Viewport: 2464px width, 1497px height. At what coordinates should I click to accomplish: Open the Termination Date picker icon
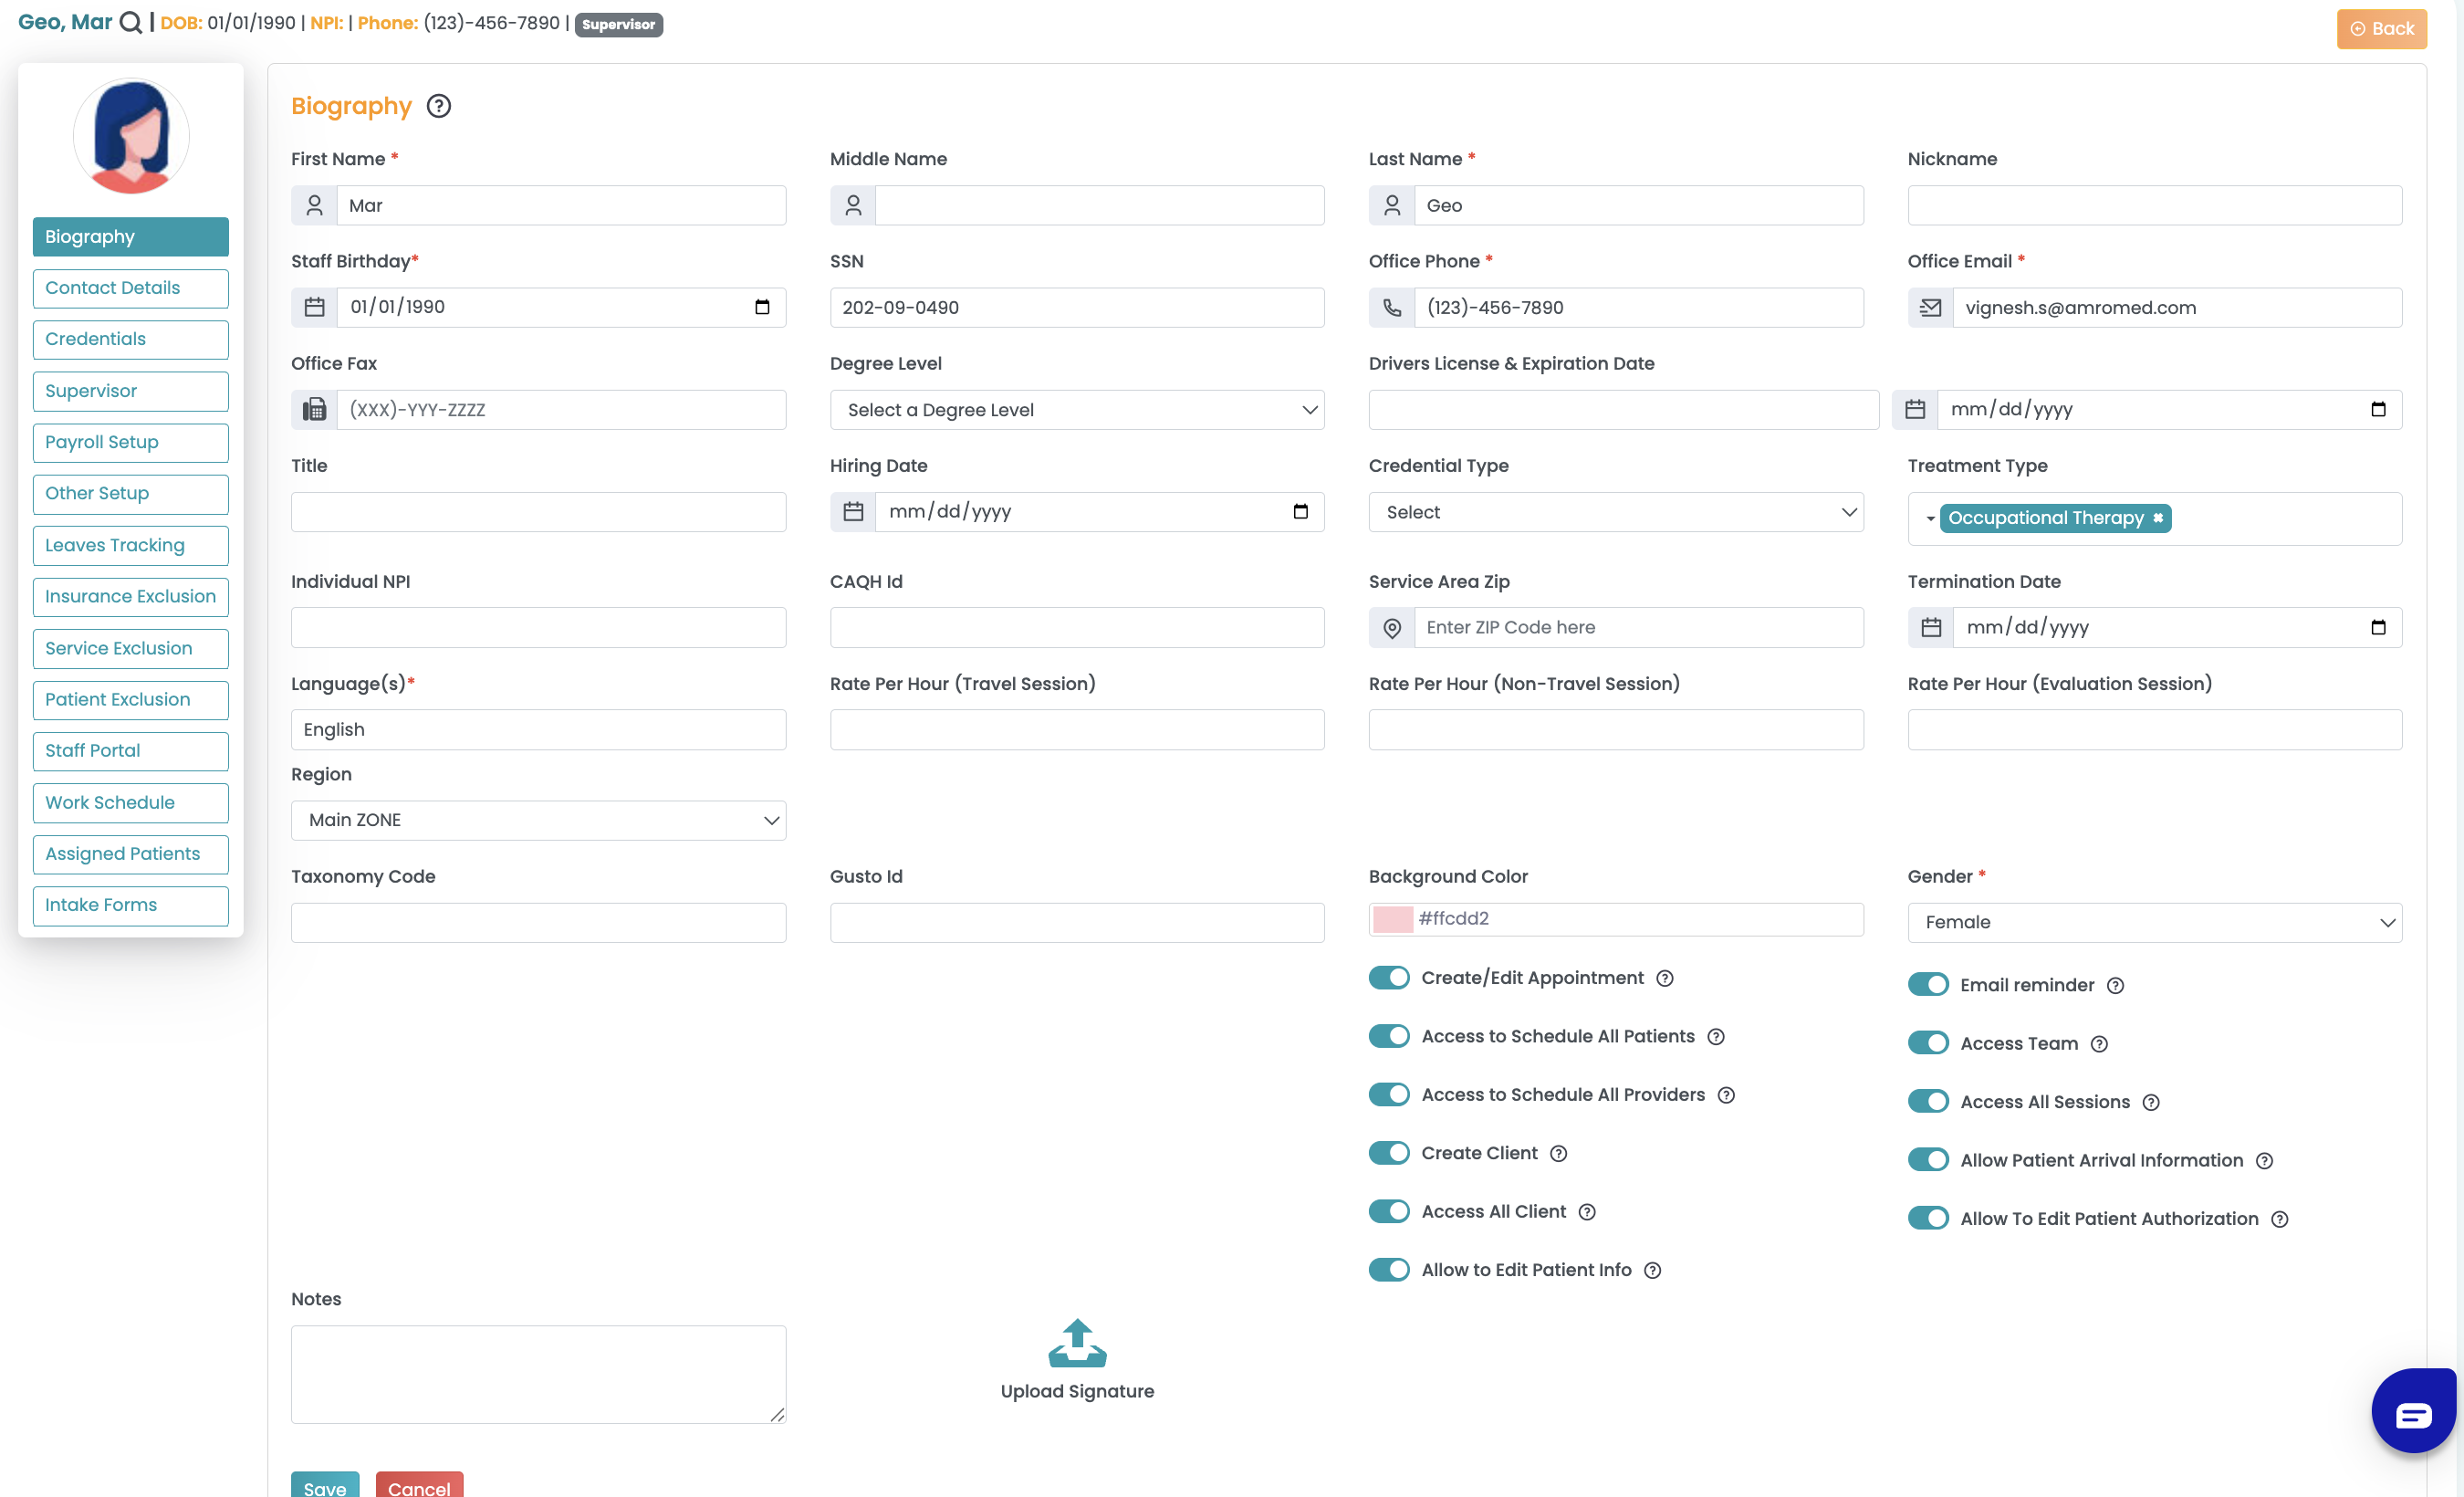tap(2378, 628)
